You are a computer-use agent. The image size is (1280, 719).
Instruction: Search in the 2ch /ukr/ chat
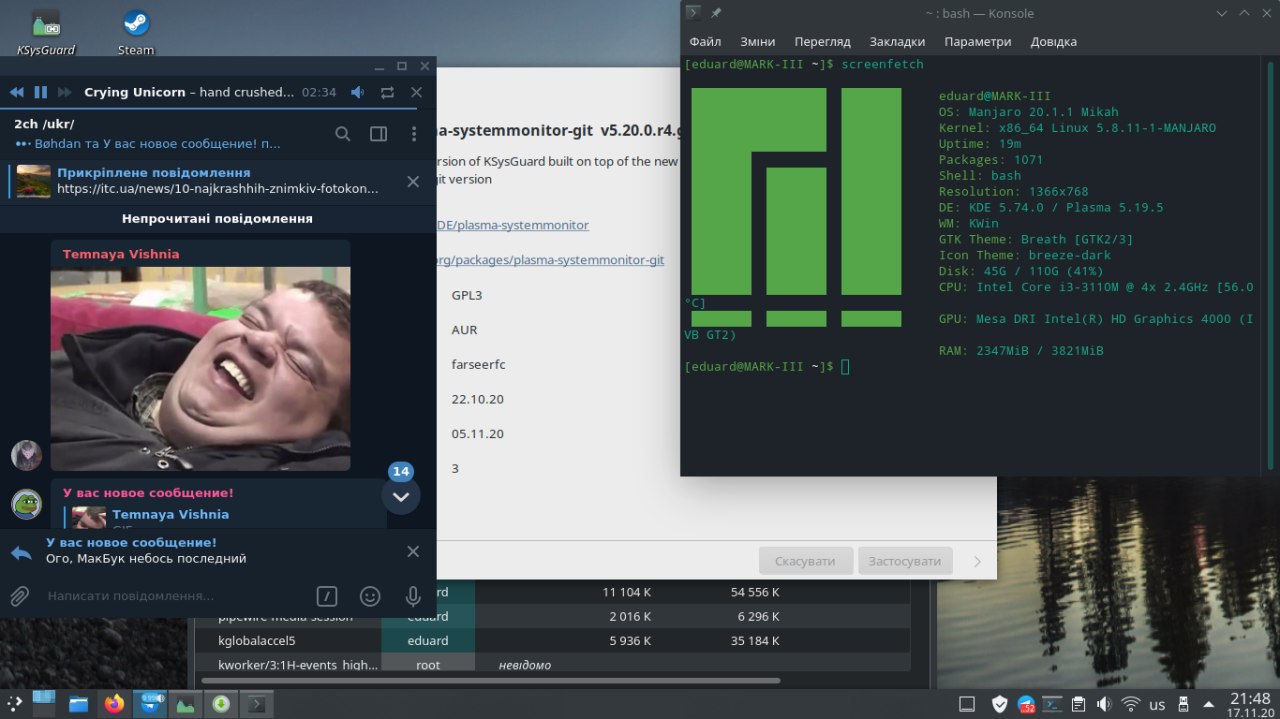(x=342, y=134)
